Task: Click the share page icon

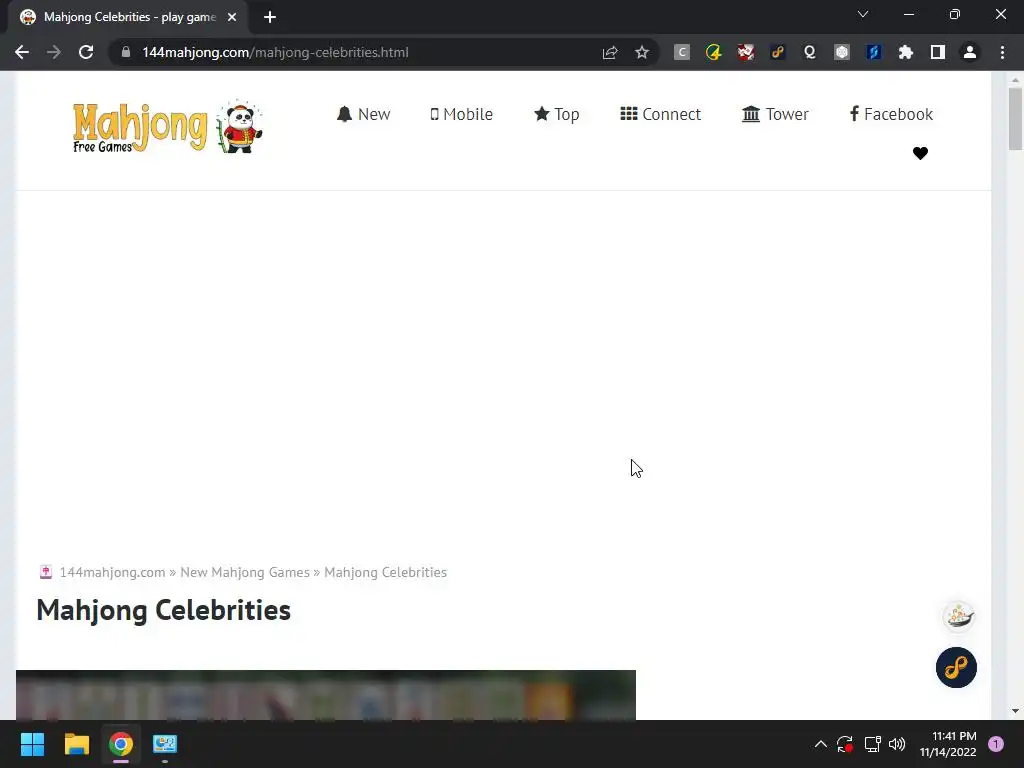Action: 610,52
